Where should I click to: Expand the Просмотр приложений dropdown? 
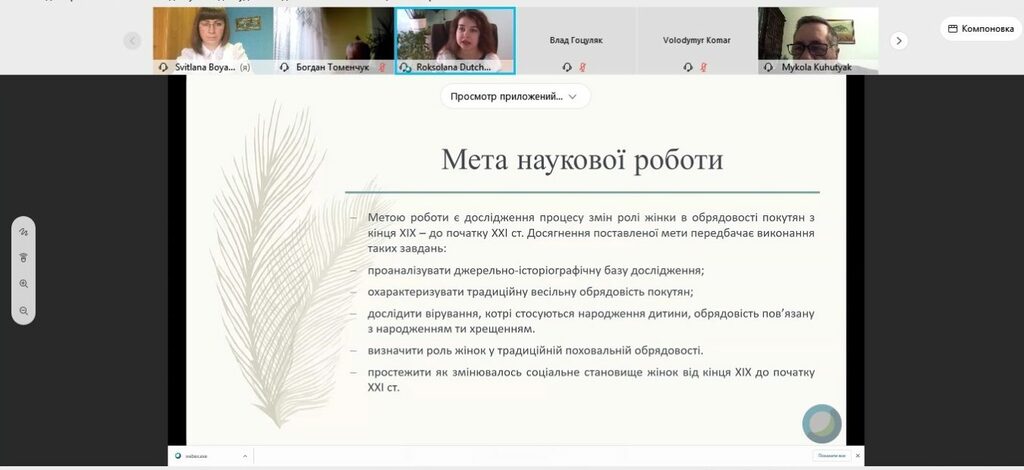pyautogui.click(x=515, y=97)
